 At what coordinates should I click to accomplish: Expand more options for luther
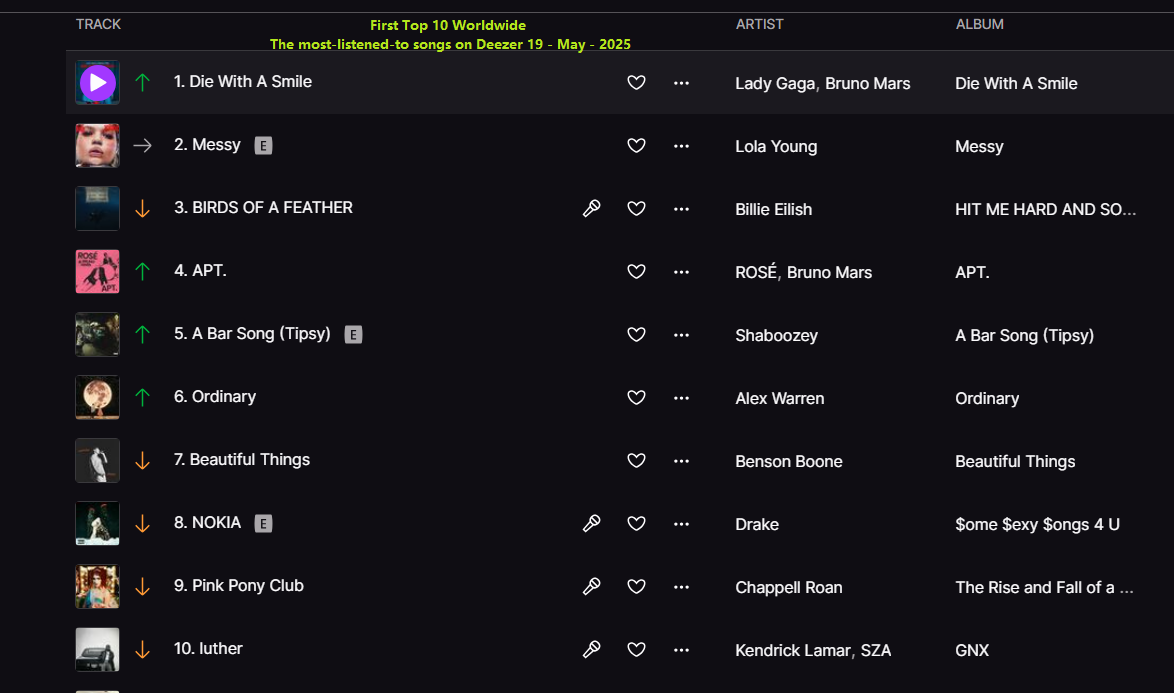point(681,650)
